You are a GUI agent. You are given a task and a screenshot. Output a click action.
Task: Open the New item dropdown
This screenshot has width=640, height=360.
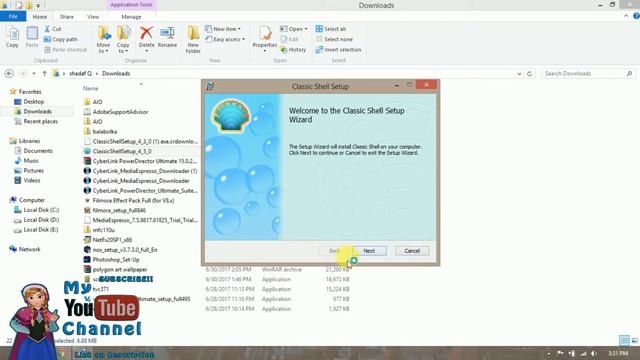[223, 29]
